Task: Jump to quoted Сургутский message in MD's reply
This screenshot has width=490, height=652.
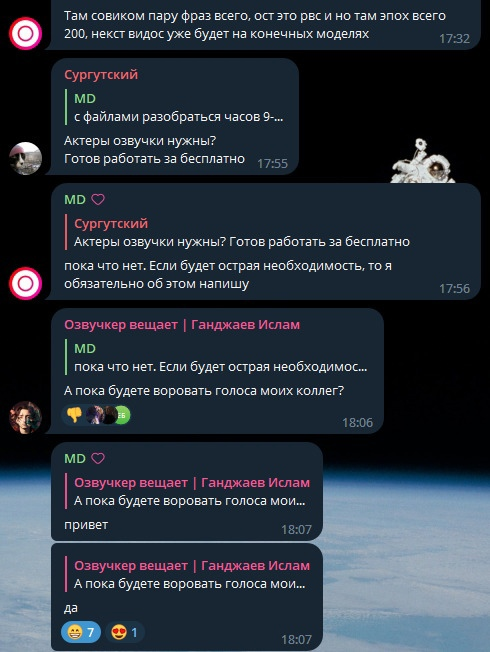Action: point(237,233)
